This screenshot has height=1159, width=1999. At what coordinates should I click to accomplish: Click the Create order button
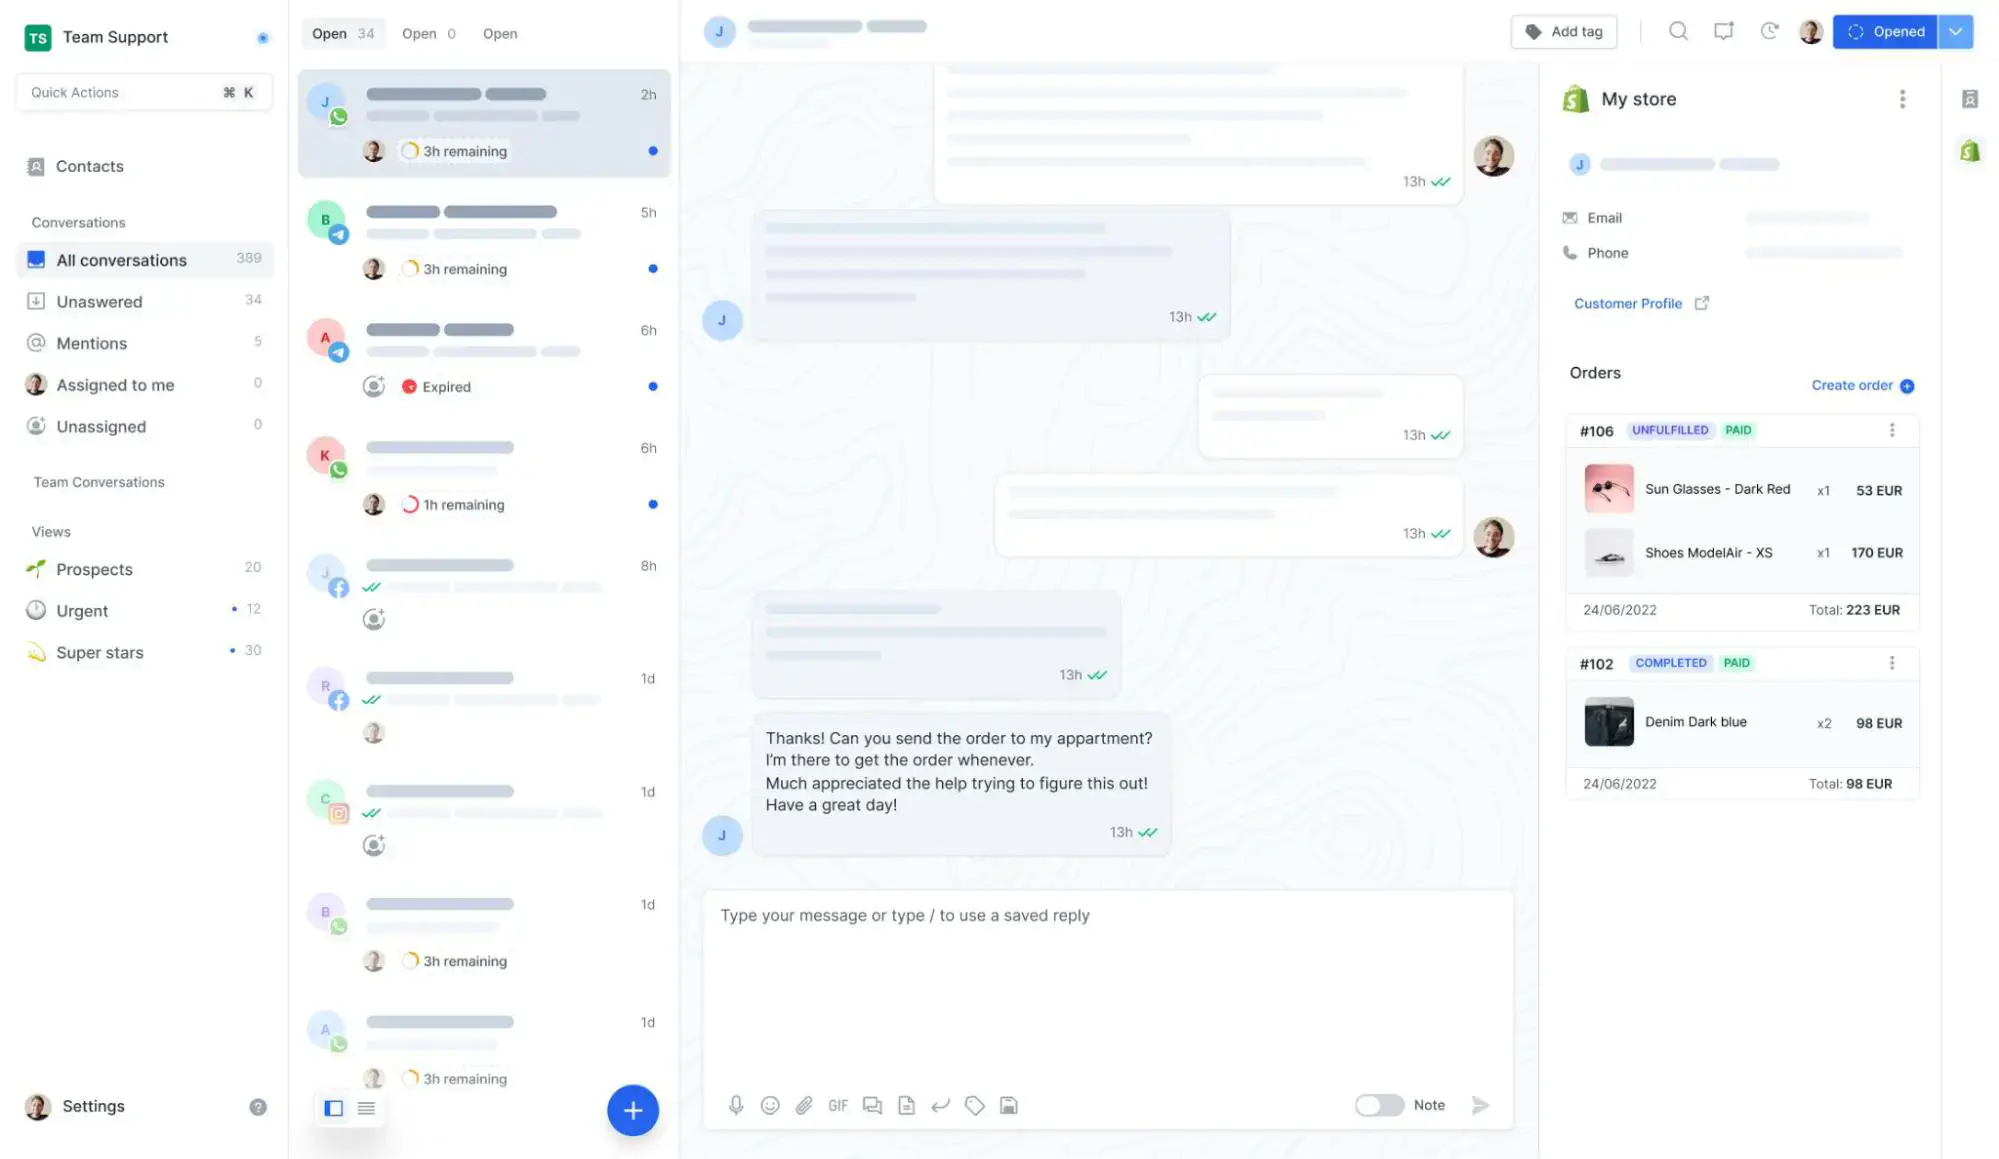(x=1861, y=385)
